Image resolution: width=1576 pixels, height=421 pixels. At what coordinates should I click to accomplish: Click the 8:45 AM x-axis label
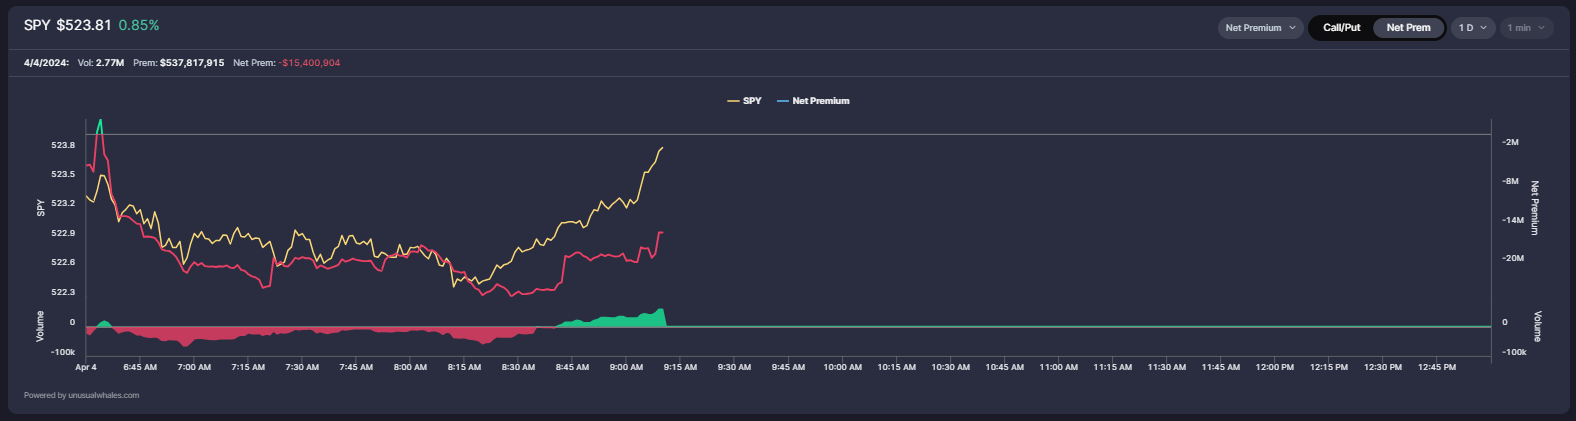(572, 367)
